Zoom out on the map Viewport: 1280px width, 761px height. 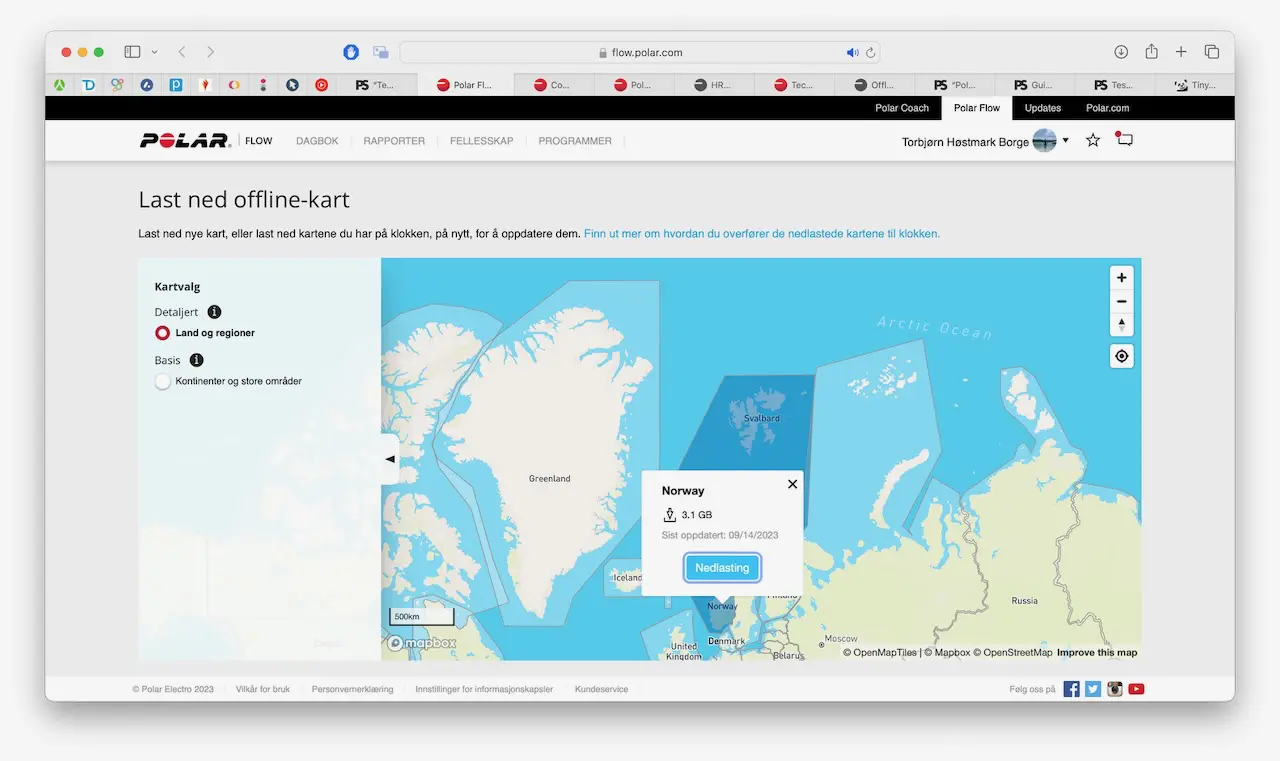[1122, 301]
